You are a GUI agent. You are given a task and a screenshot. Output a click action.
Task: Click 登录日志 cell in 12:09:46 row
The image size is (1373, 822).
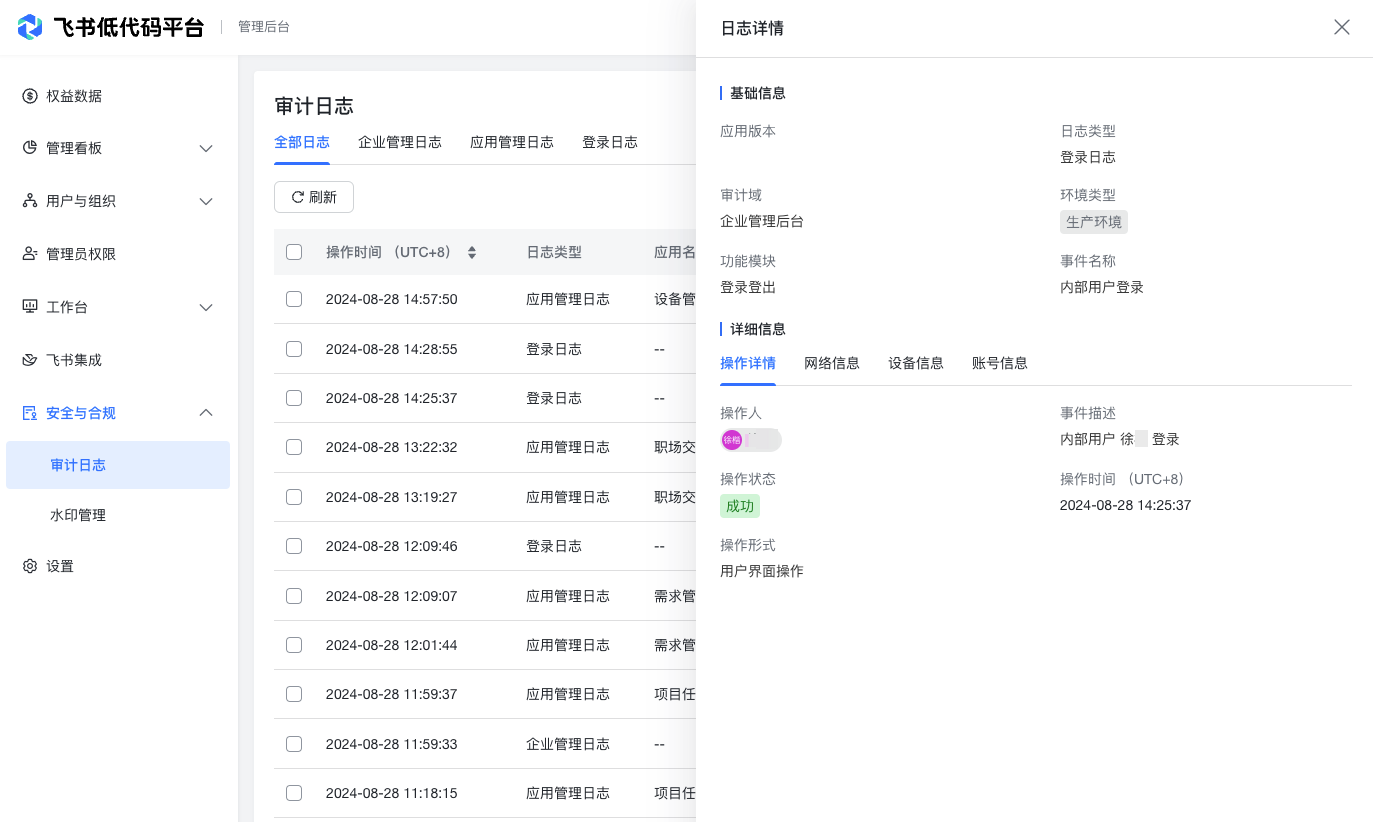pos(554,546)
